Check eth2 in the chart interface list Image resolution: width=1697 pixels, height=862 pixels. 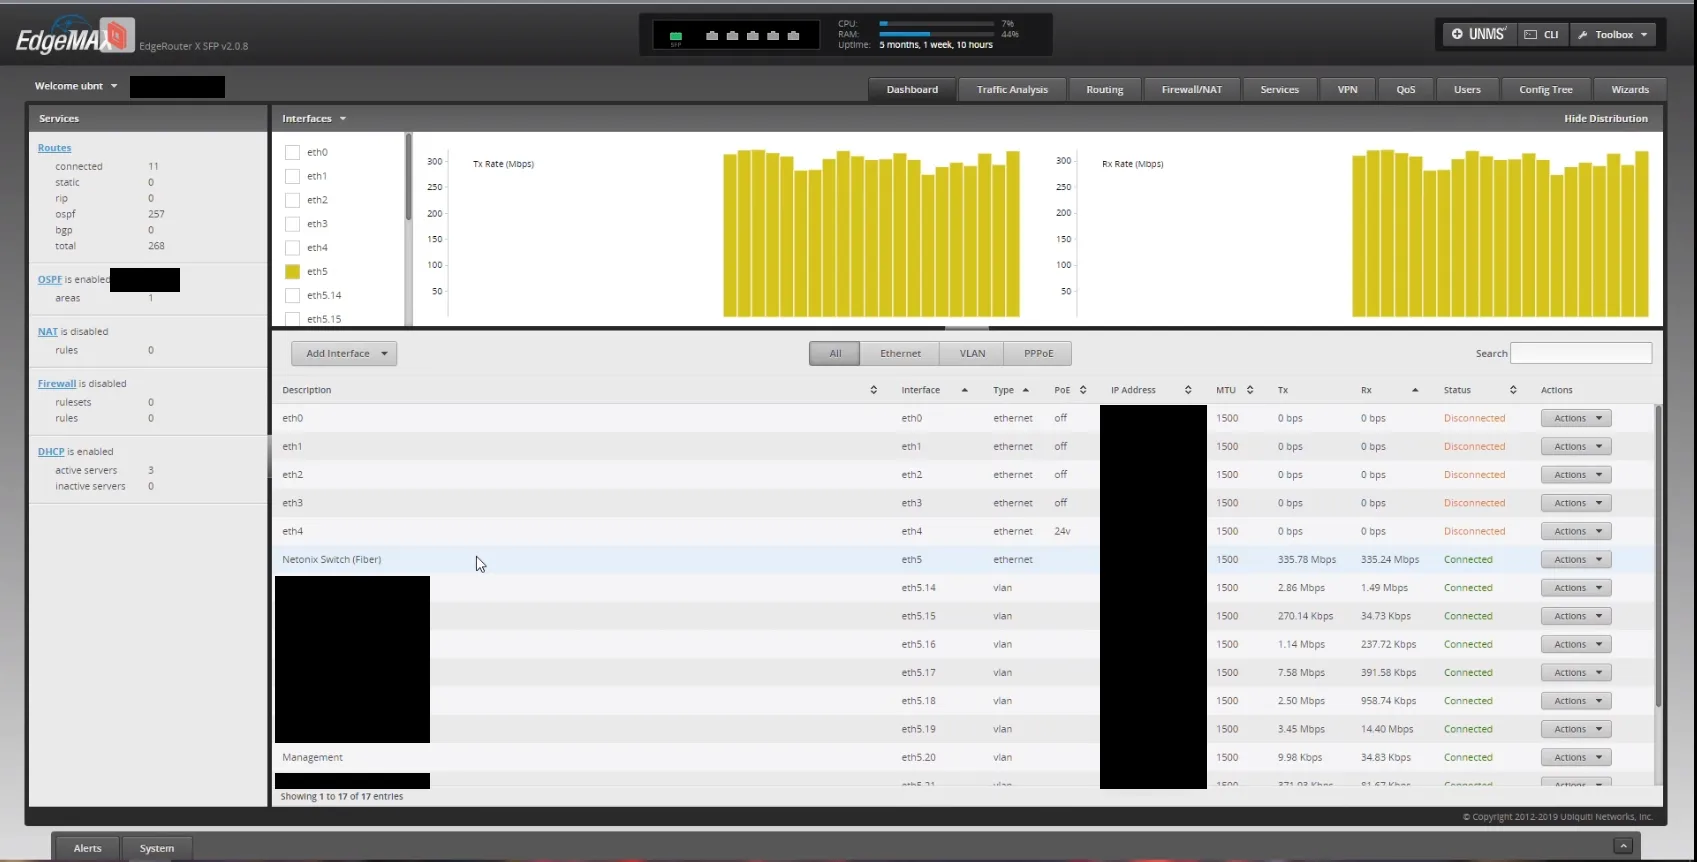point(292,200)
